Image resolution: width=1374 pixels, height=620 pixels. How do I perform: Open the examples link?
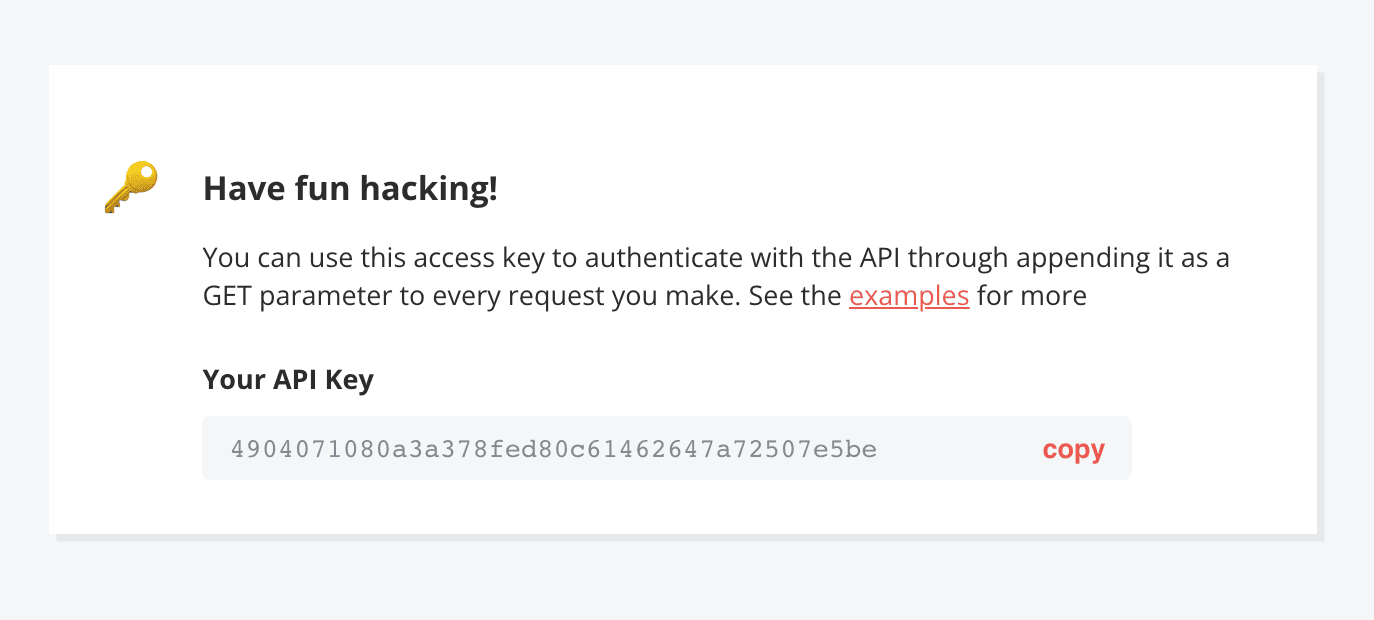[x=909, y=296]
